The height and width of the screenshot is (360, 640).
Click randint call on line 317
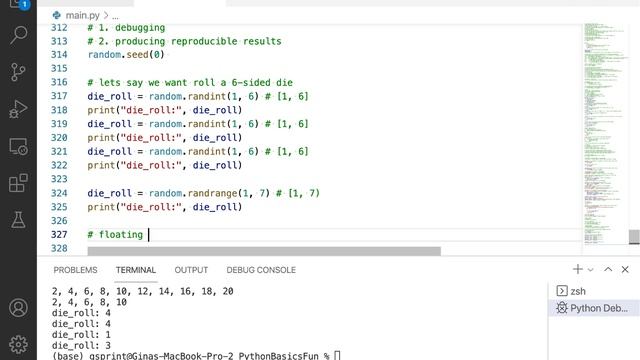(203, 96)
